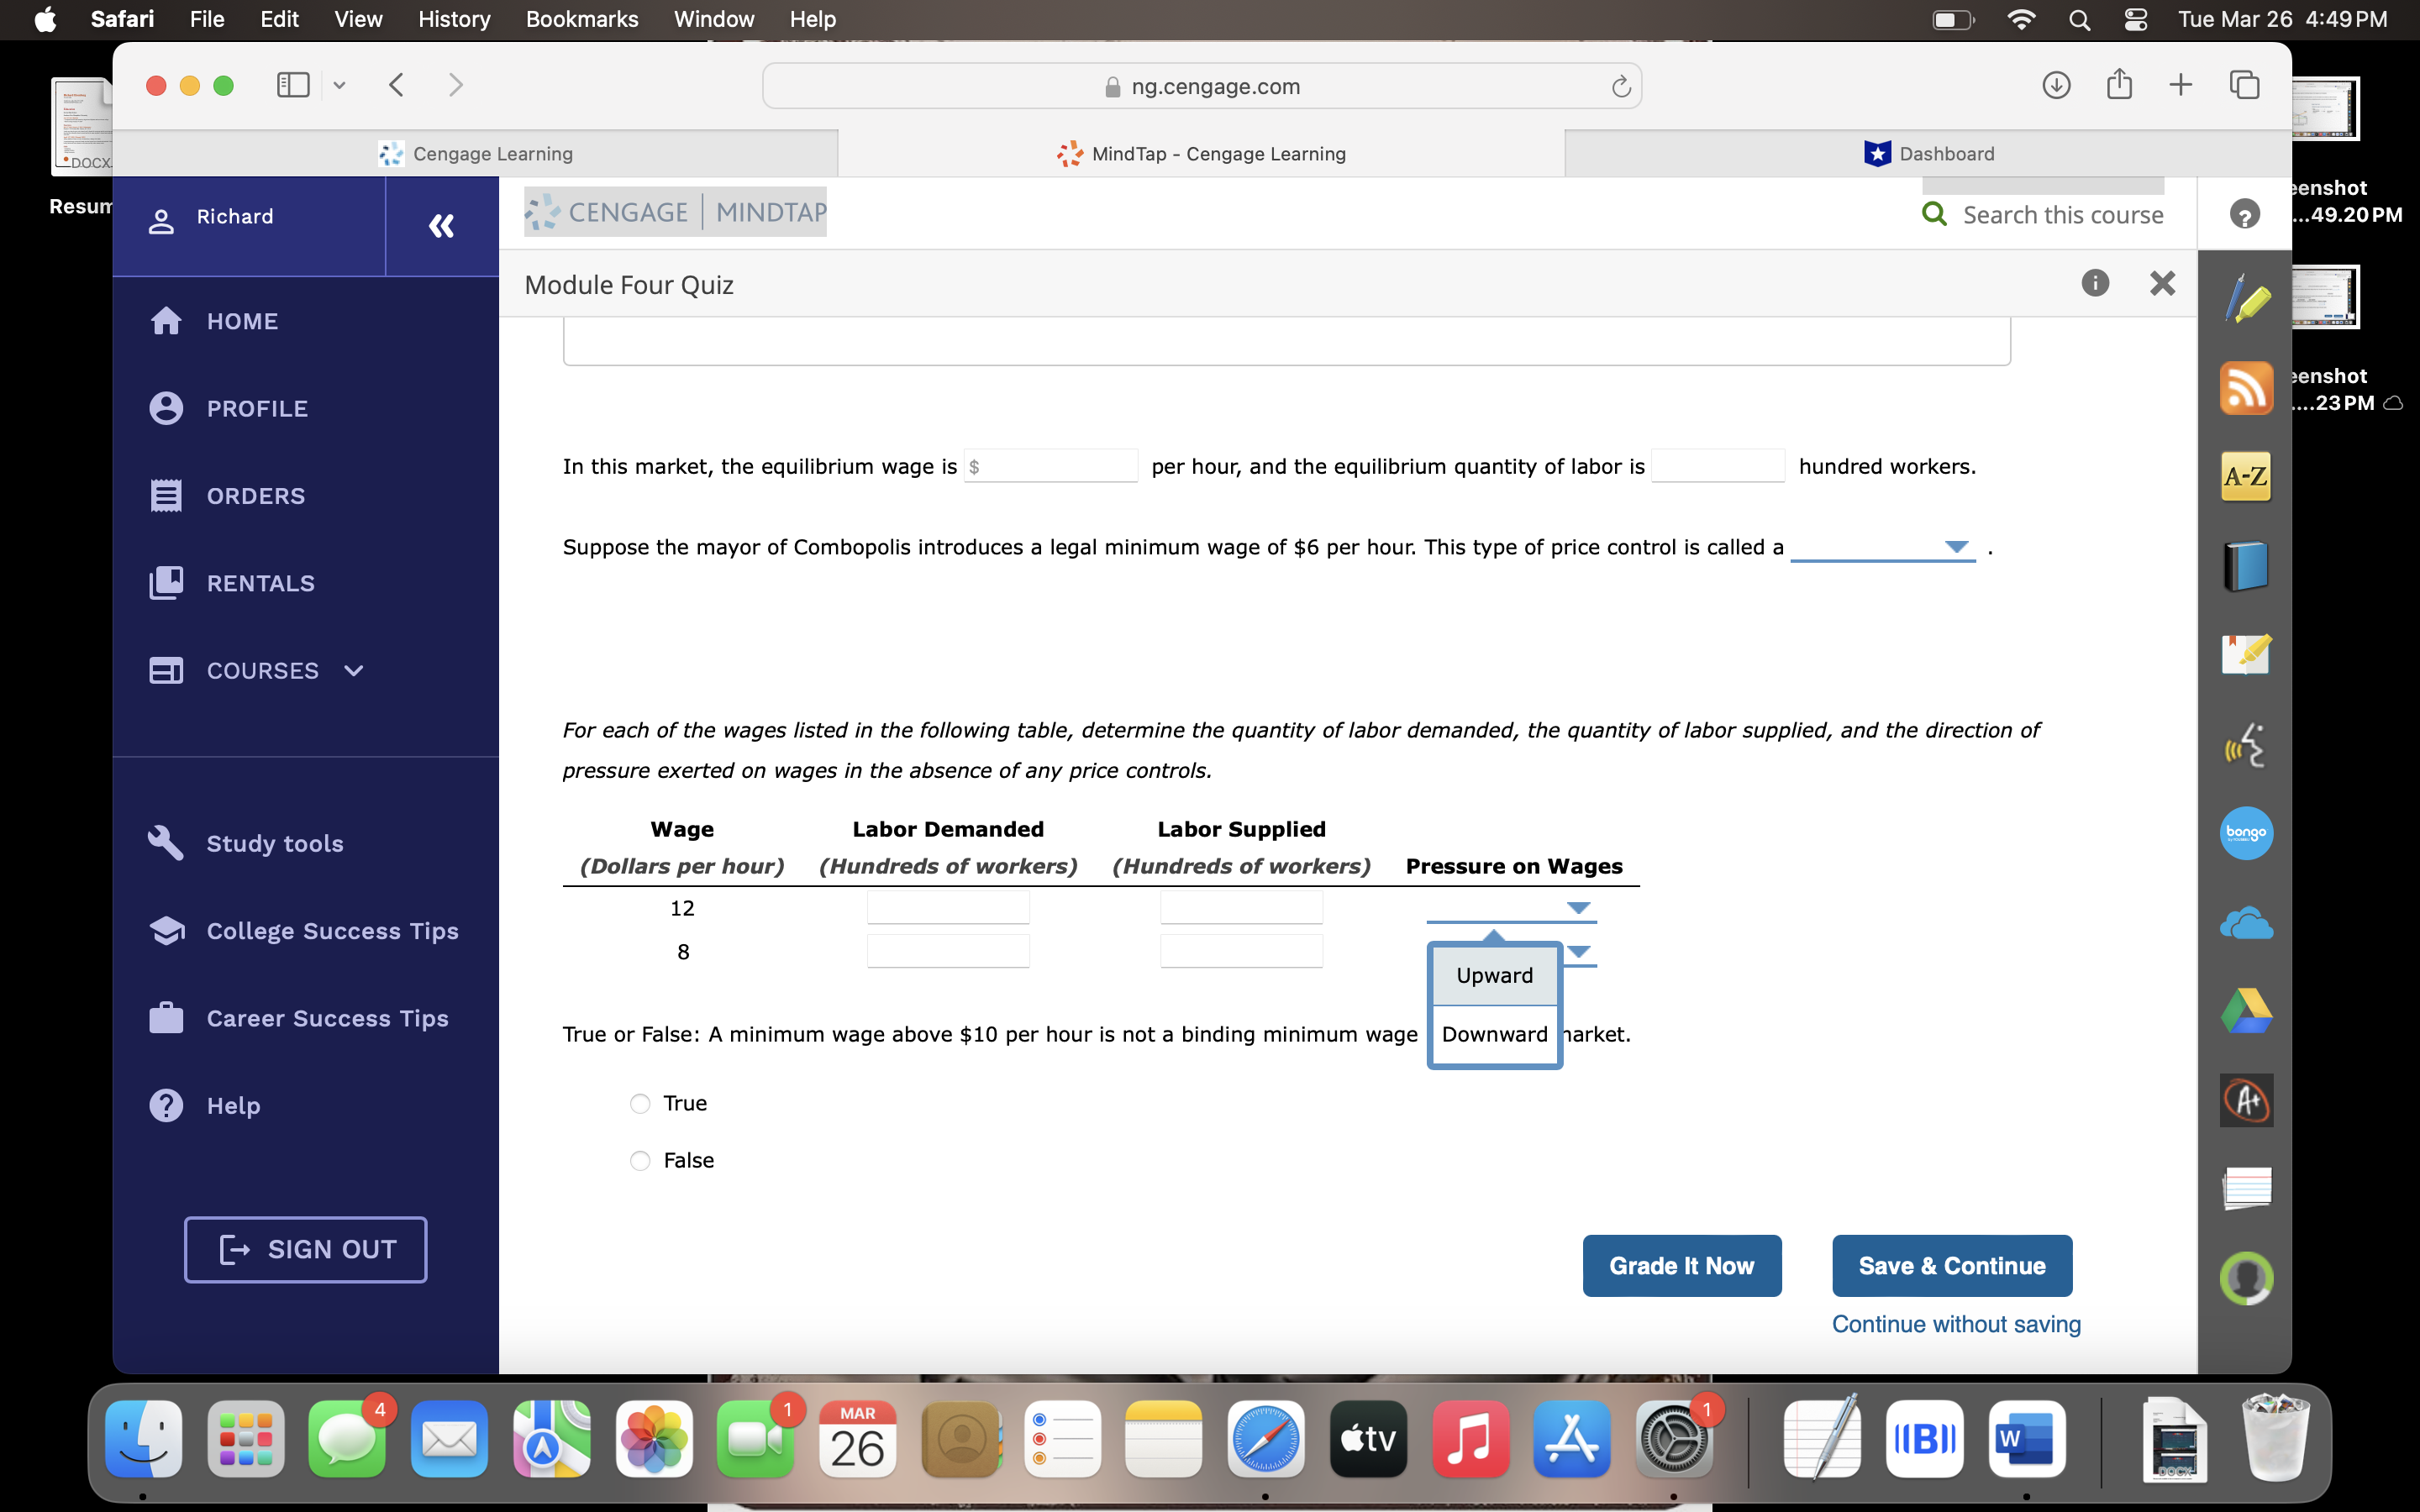The image size is (2420, 1512).
Task: Open the notebook study notes tool
Action: point(2246,655)
